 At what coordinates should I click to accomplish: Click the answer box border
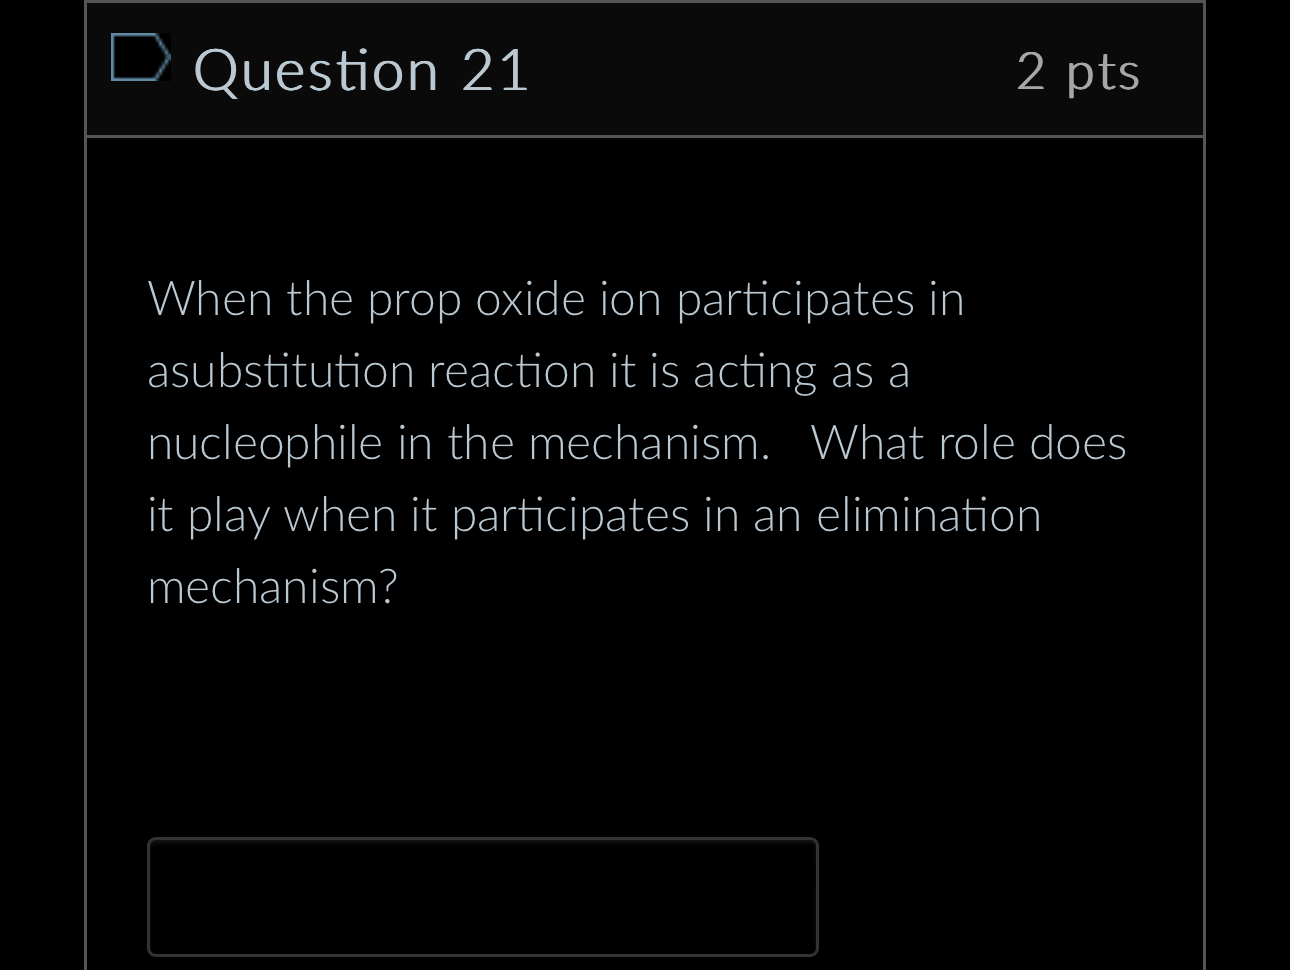[483, 840]
